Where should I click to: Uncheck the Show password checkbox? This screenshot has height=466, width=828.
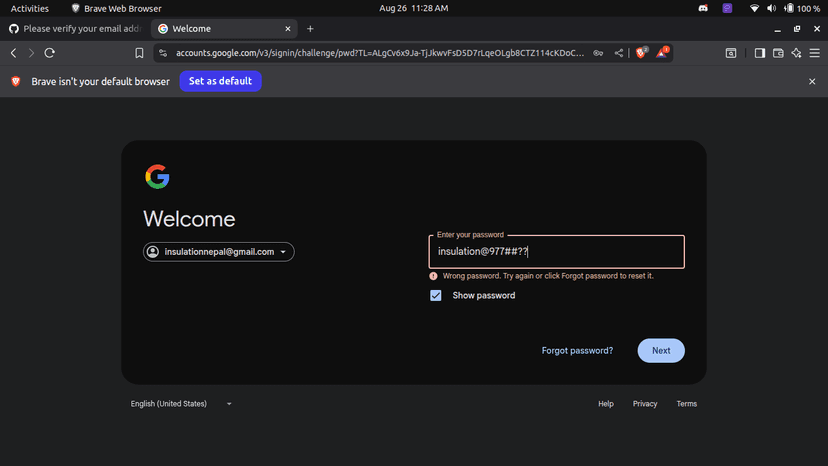[x=436, y=296]
